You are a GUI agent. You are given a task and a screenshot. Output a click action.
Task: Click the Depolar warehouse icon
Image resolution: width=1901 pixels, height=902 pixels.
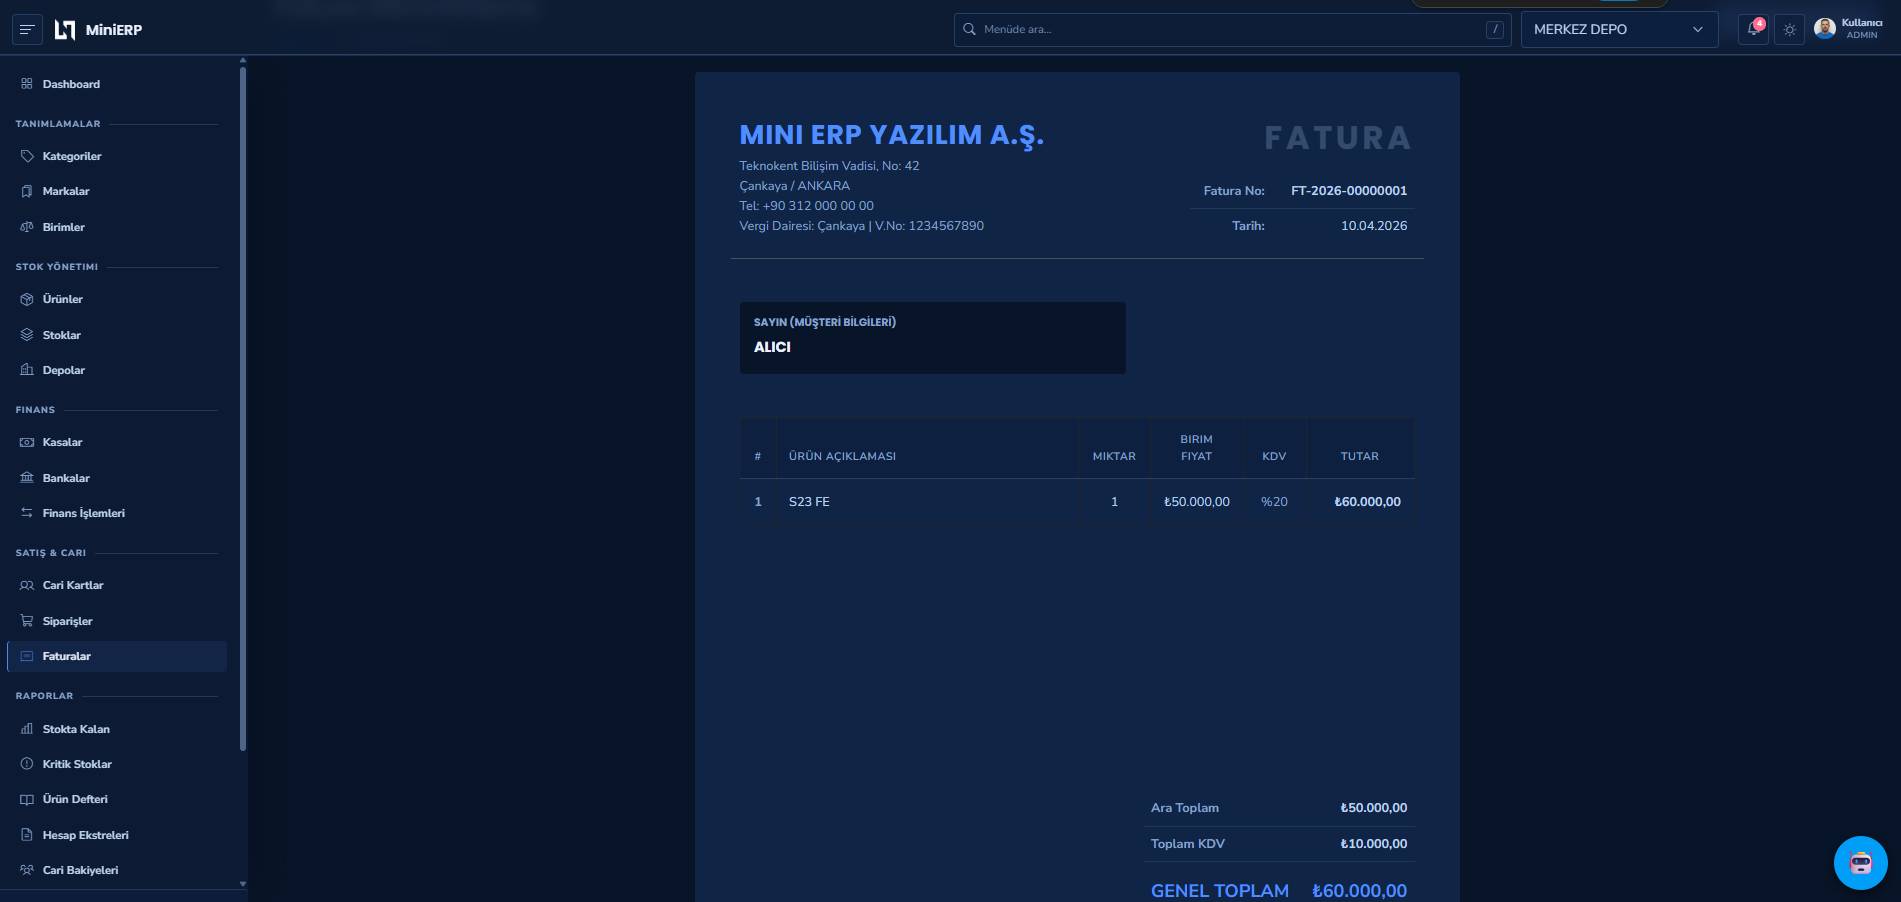tap(27, 370)
